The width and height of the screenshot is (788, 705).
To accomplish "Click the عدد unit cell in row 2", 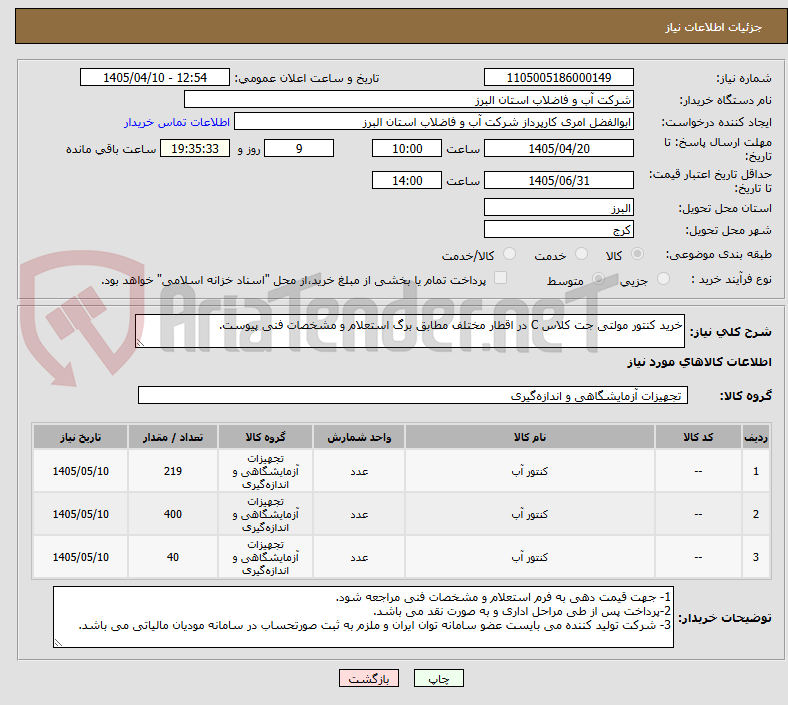I will 359,514.
